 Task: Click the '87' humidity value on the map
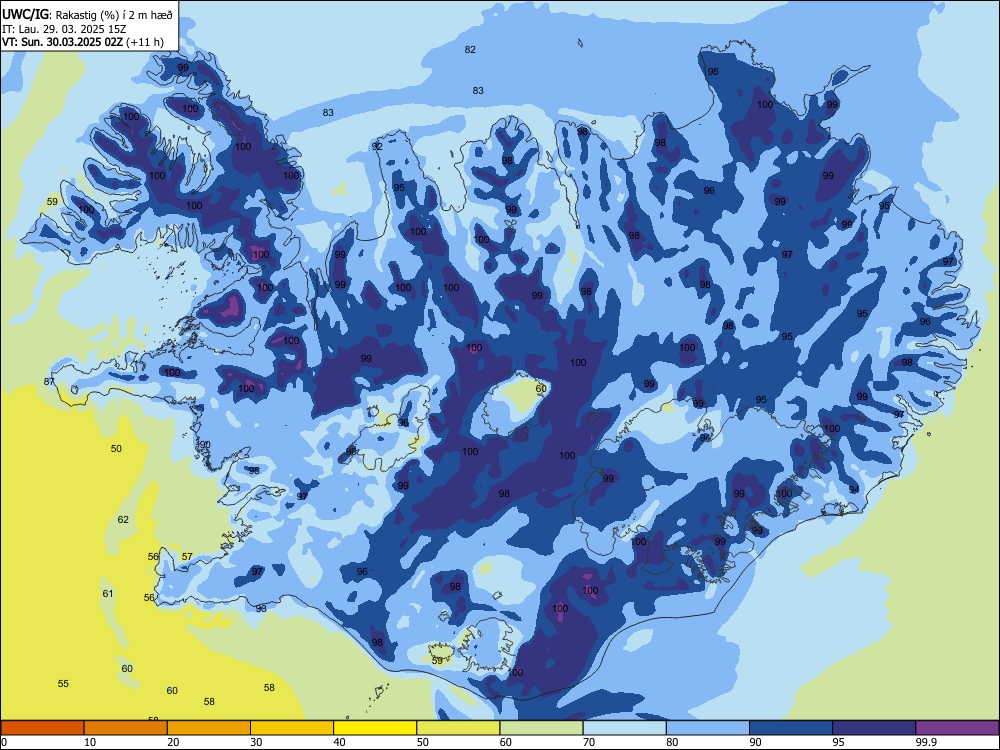click(x=49, y=381)
